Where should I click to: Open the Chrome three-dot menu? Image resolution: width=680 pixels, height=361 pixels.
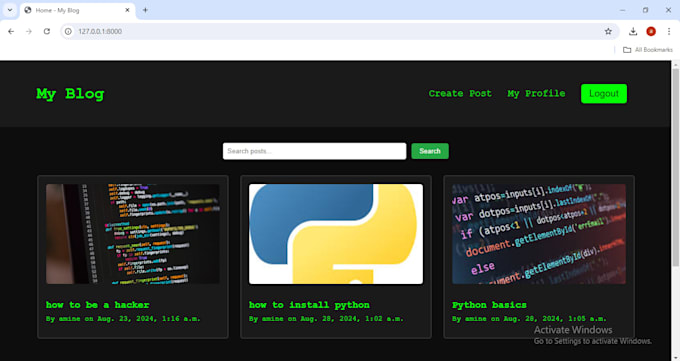(x=669, y=31)
